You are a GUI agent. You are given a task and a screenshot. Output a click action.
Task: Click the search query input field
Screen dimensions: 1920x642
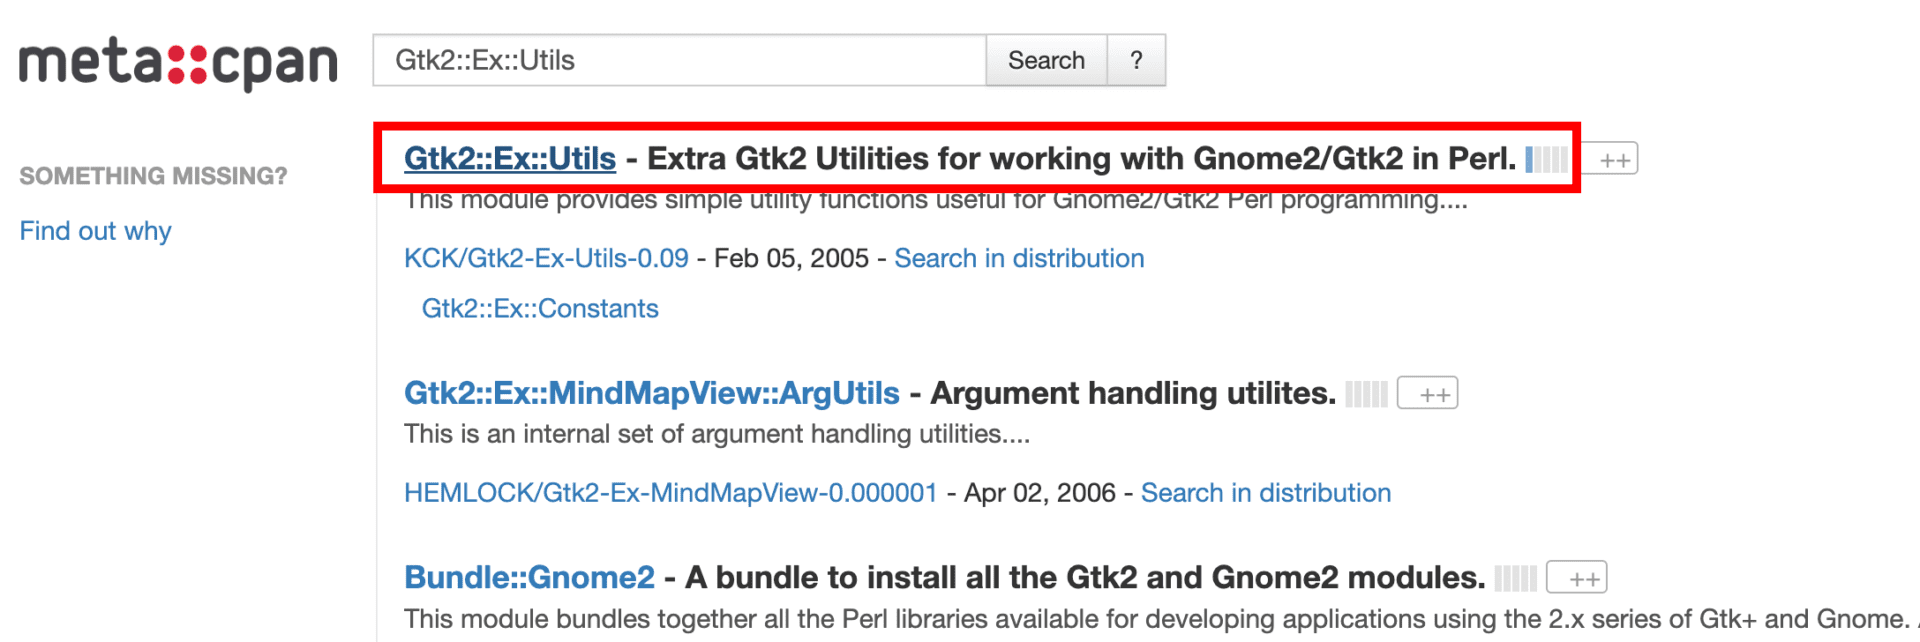pyautogui.click(x=679, y=60)
